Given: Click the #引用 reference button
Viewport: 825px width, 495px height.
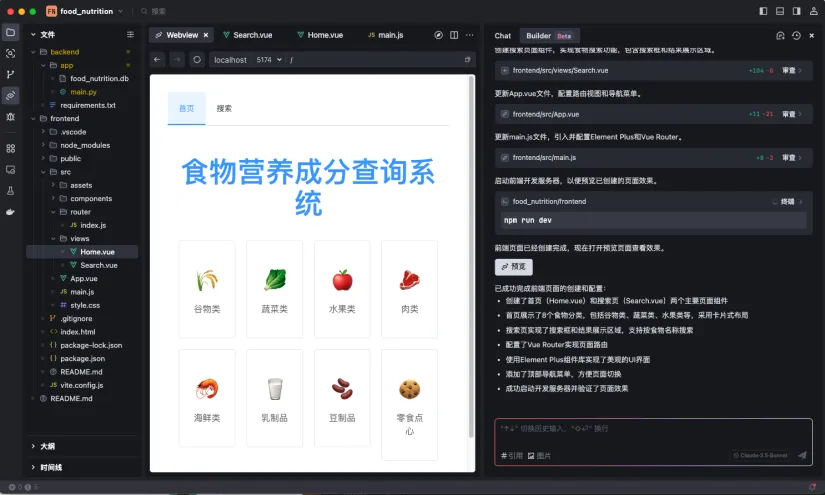Looking at the screenshot, I should pos(512,456).
